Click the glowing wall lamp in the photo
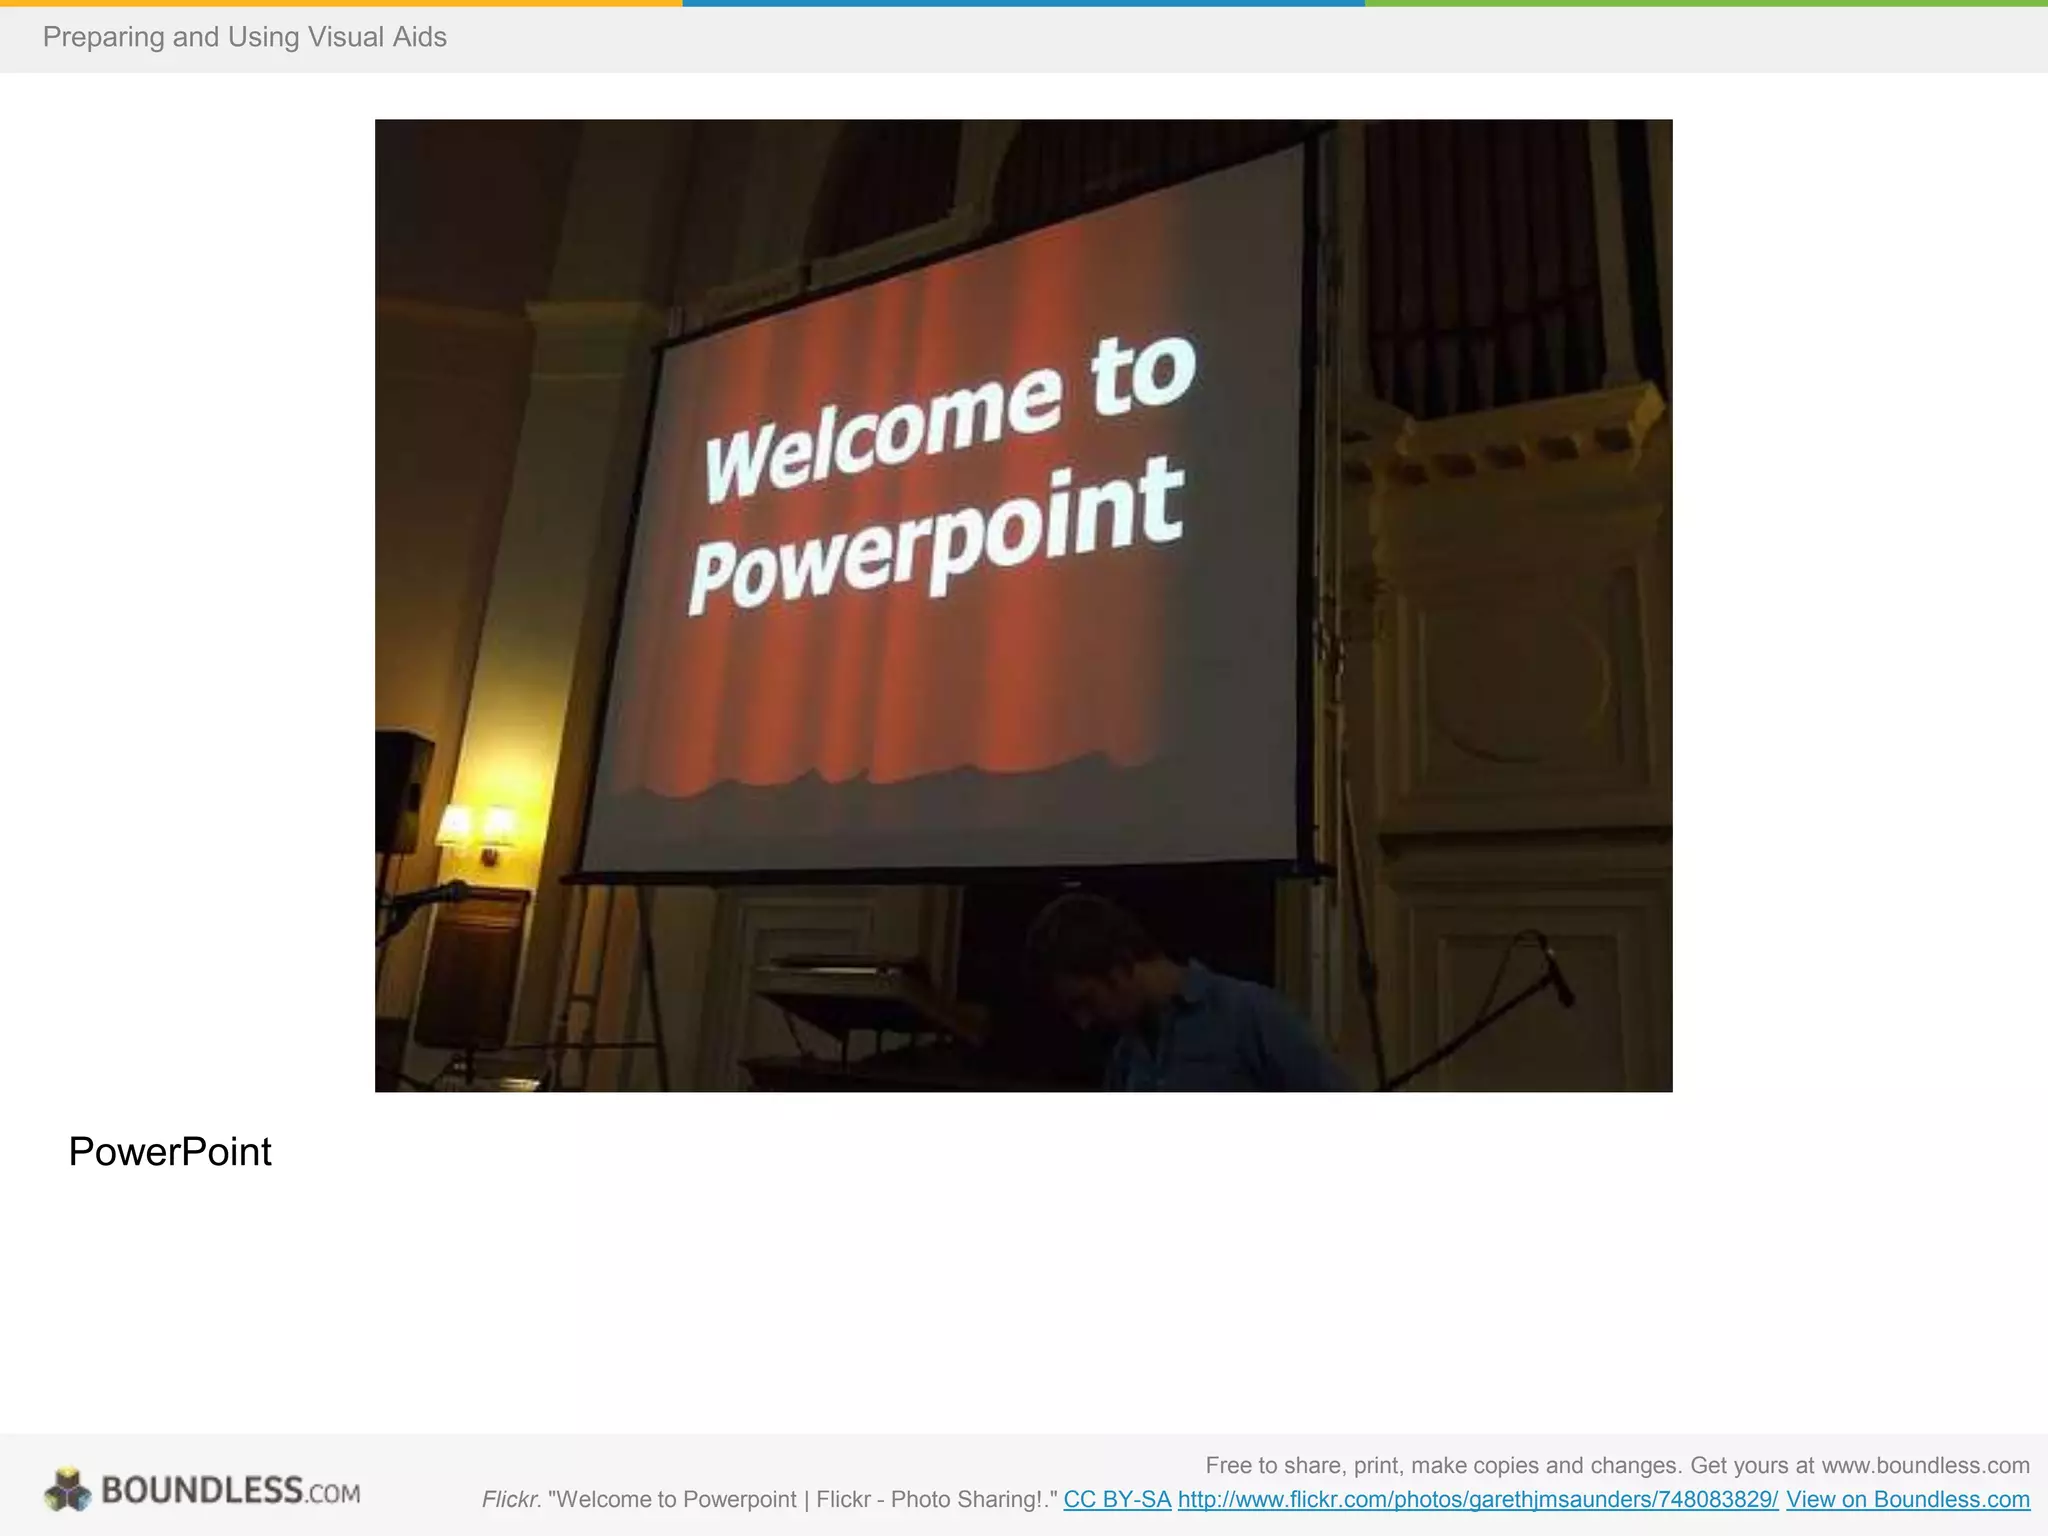 coord(477,826)
